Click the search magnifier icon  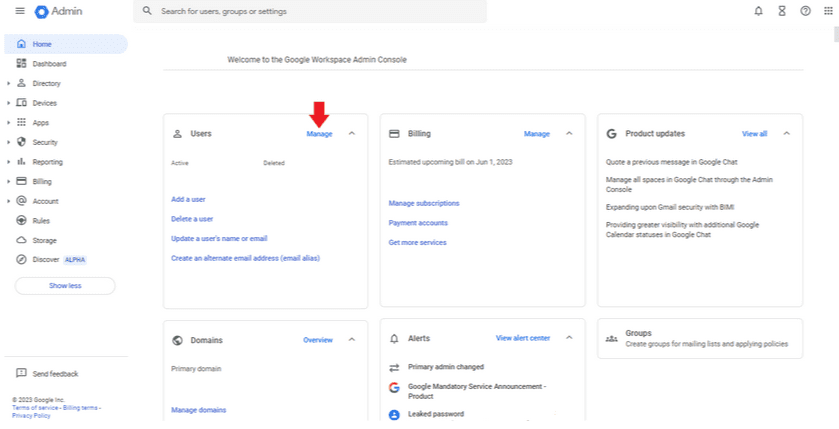click(x=147, y=11)
